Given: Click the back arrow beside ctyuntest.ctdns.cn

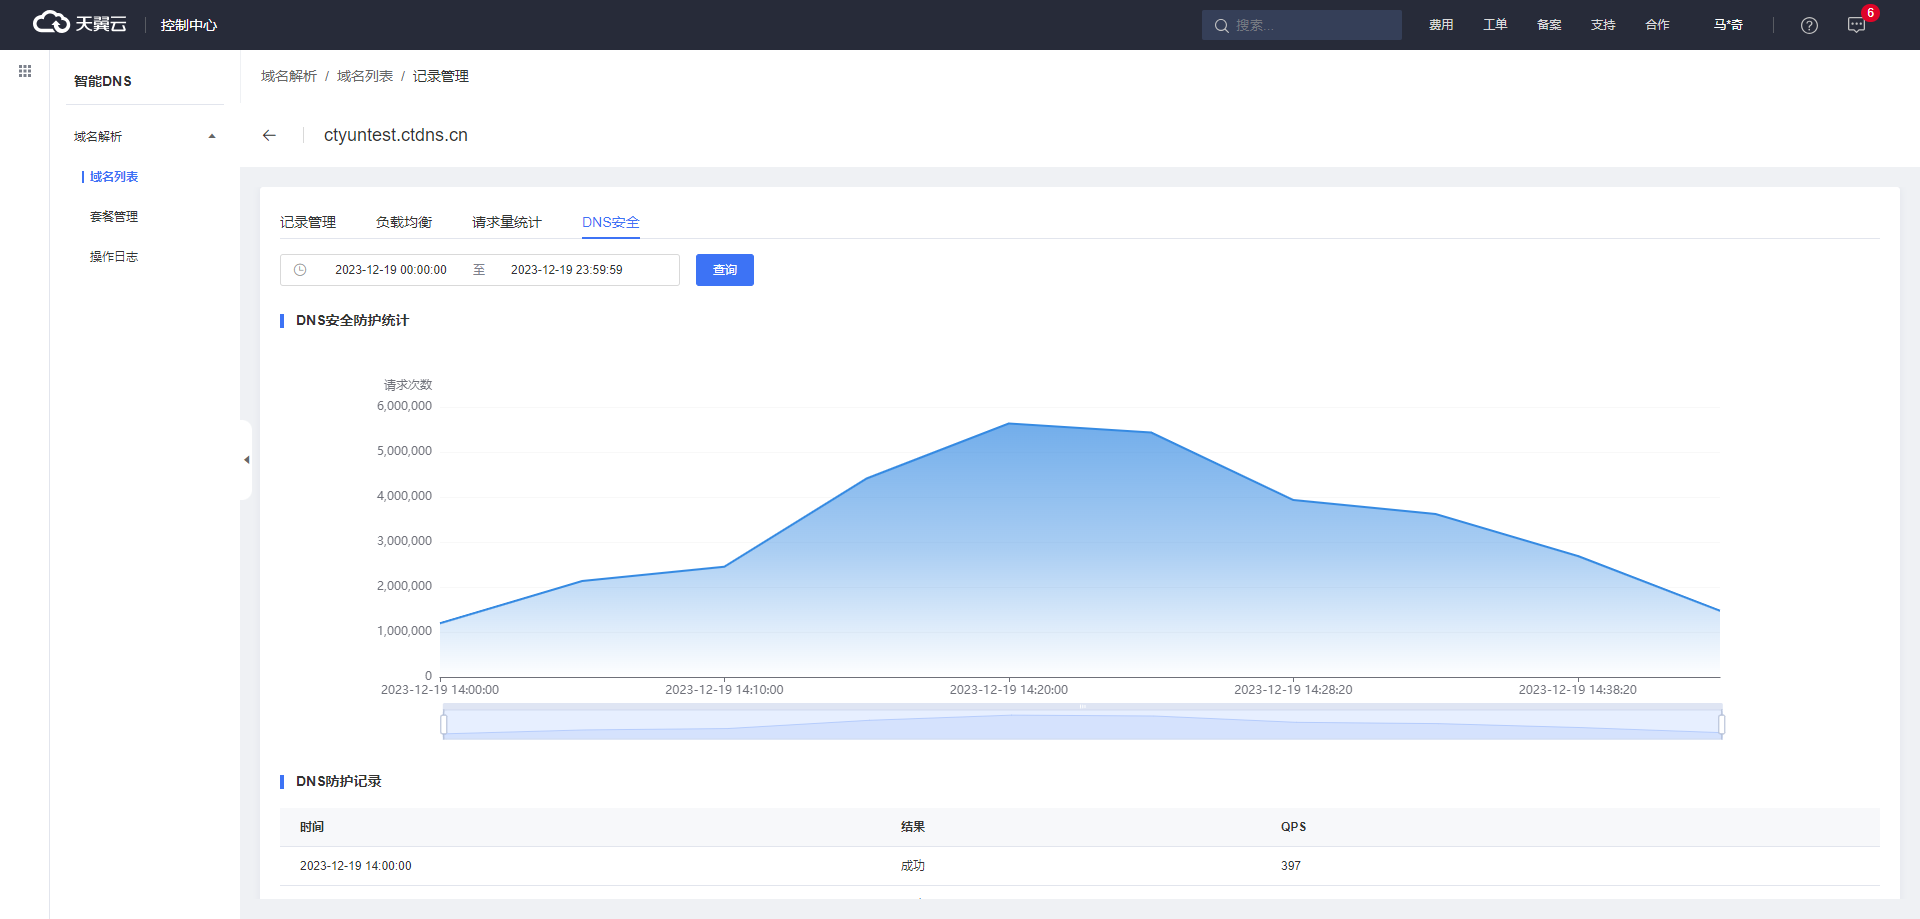Looking at the screenshot, I should (x=269, y=135).
